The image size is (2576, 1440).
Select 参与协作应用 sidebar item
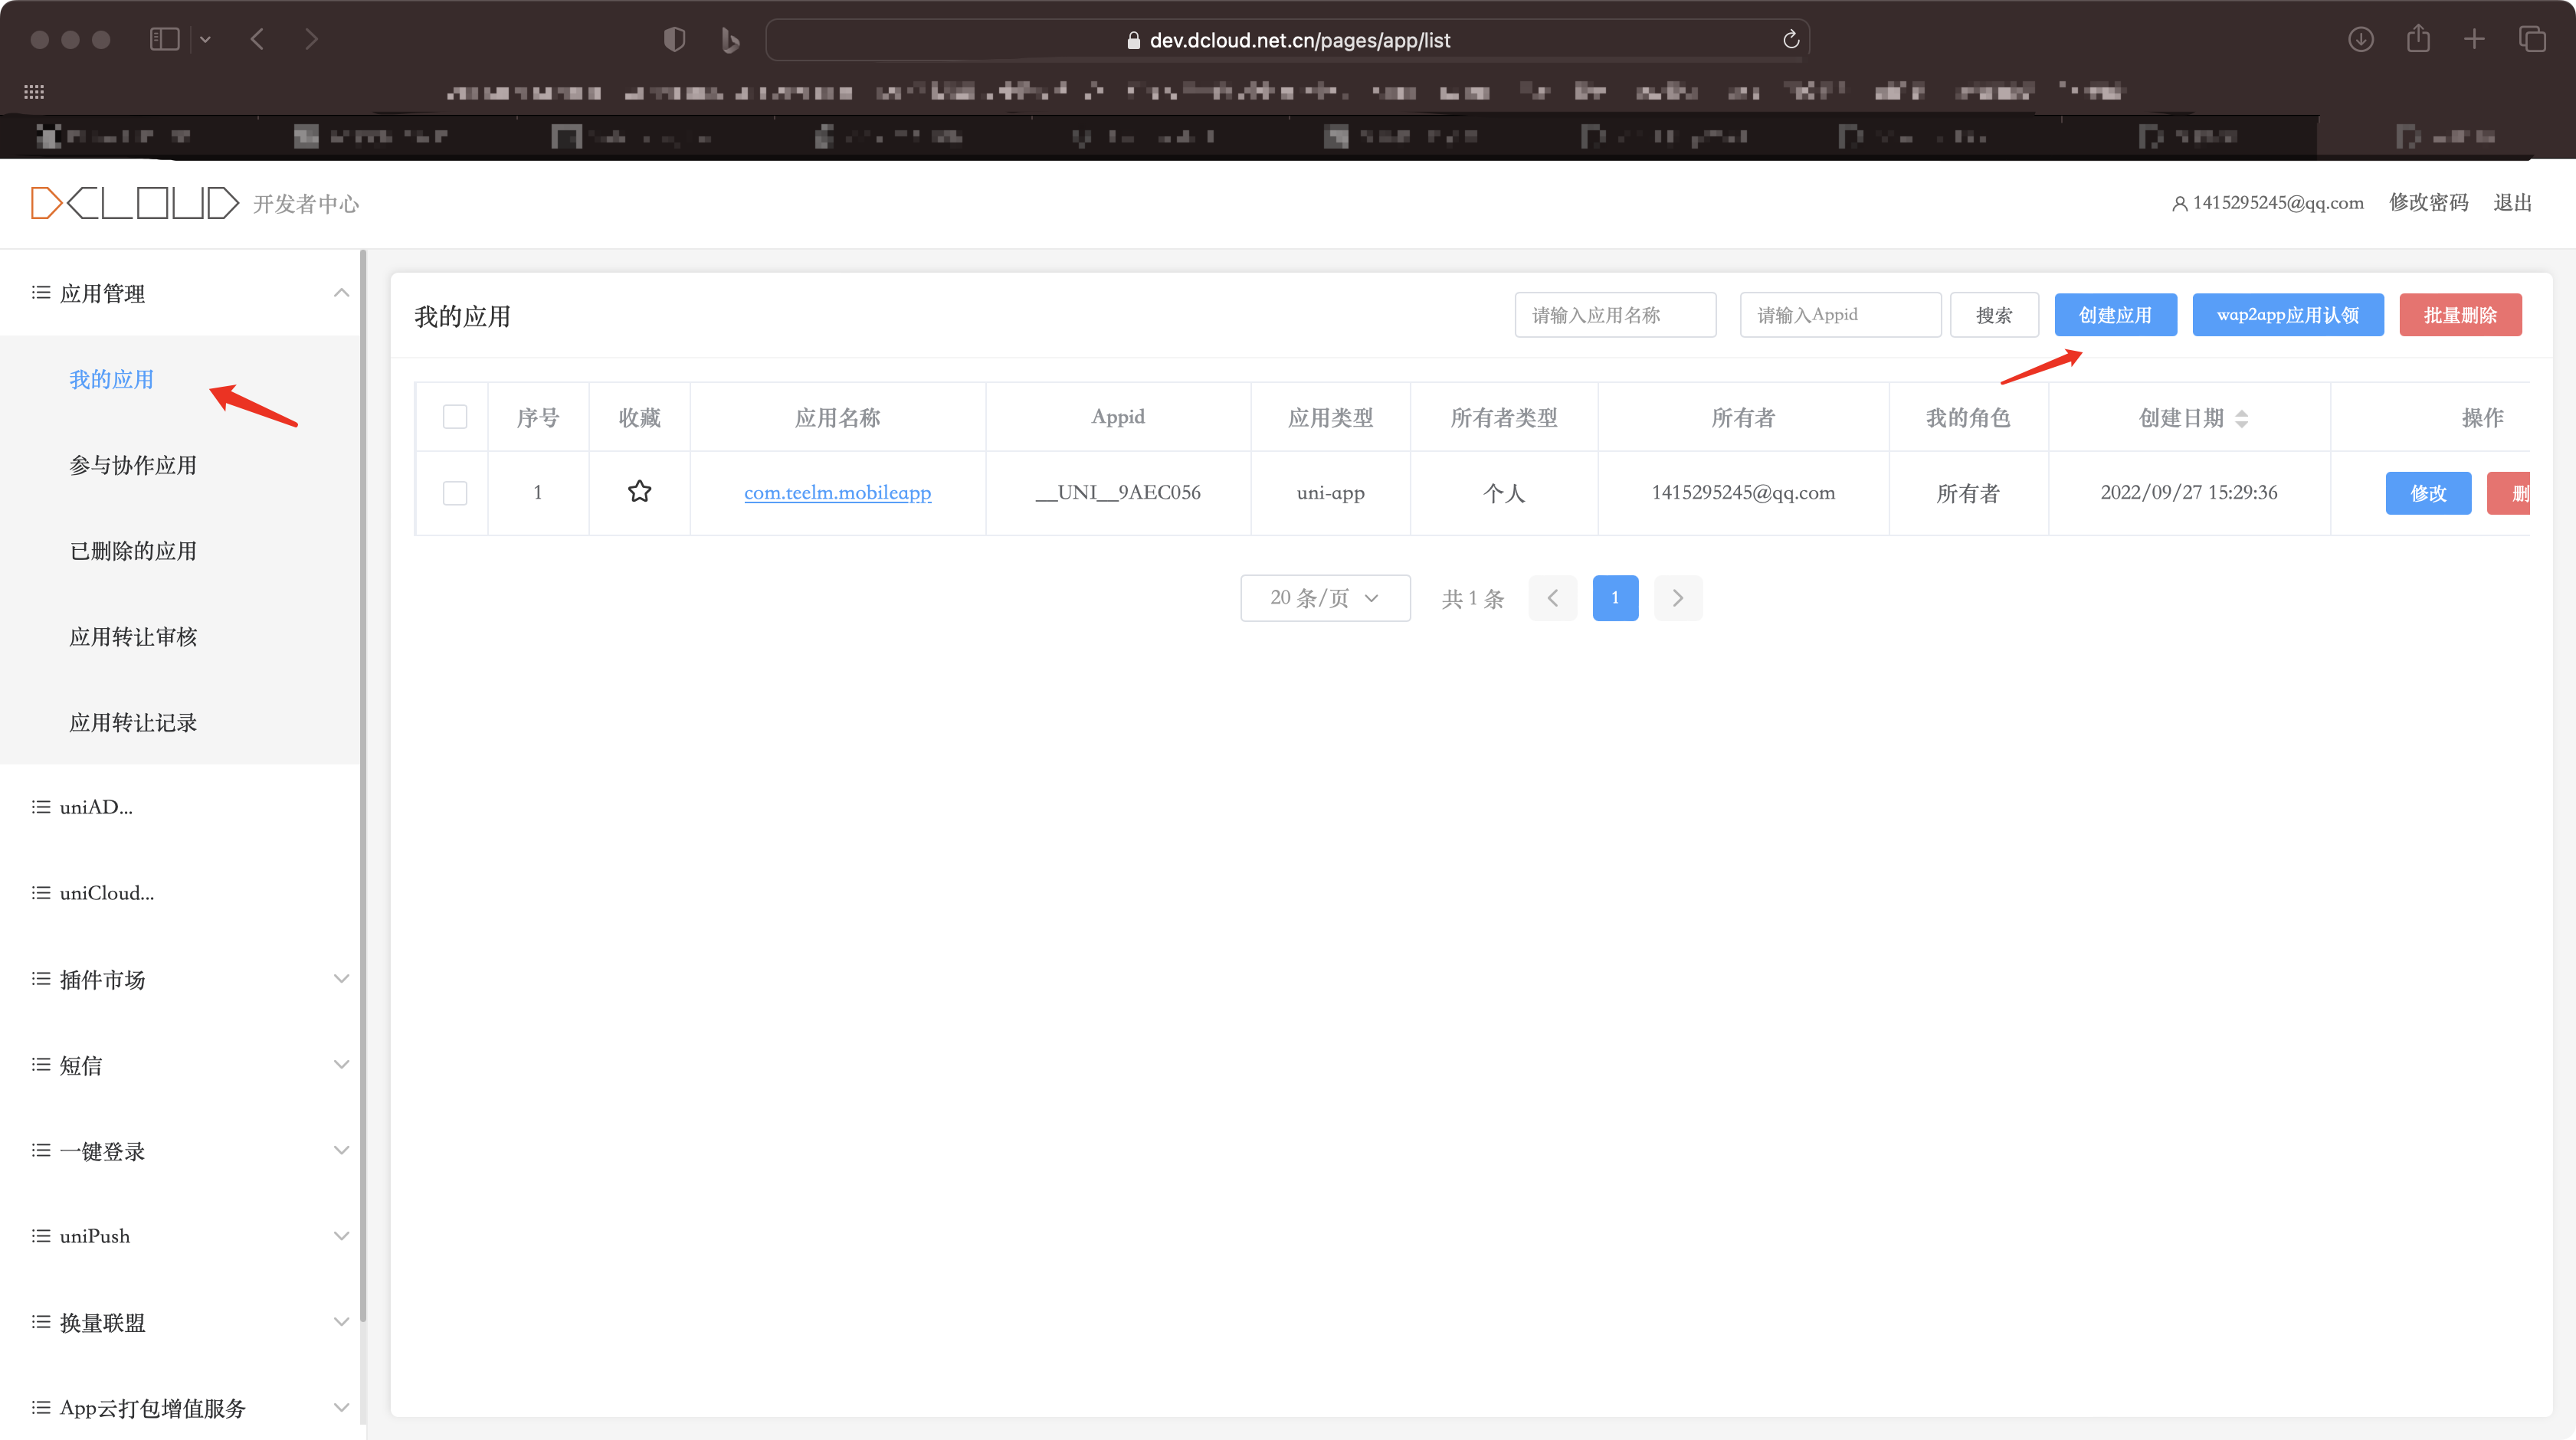tap(133, 465)
